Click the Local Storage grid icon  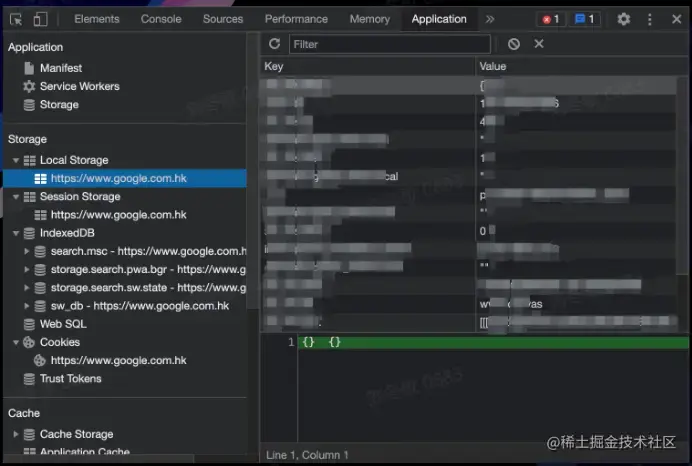[30, 160]
